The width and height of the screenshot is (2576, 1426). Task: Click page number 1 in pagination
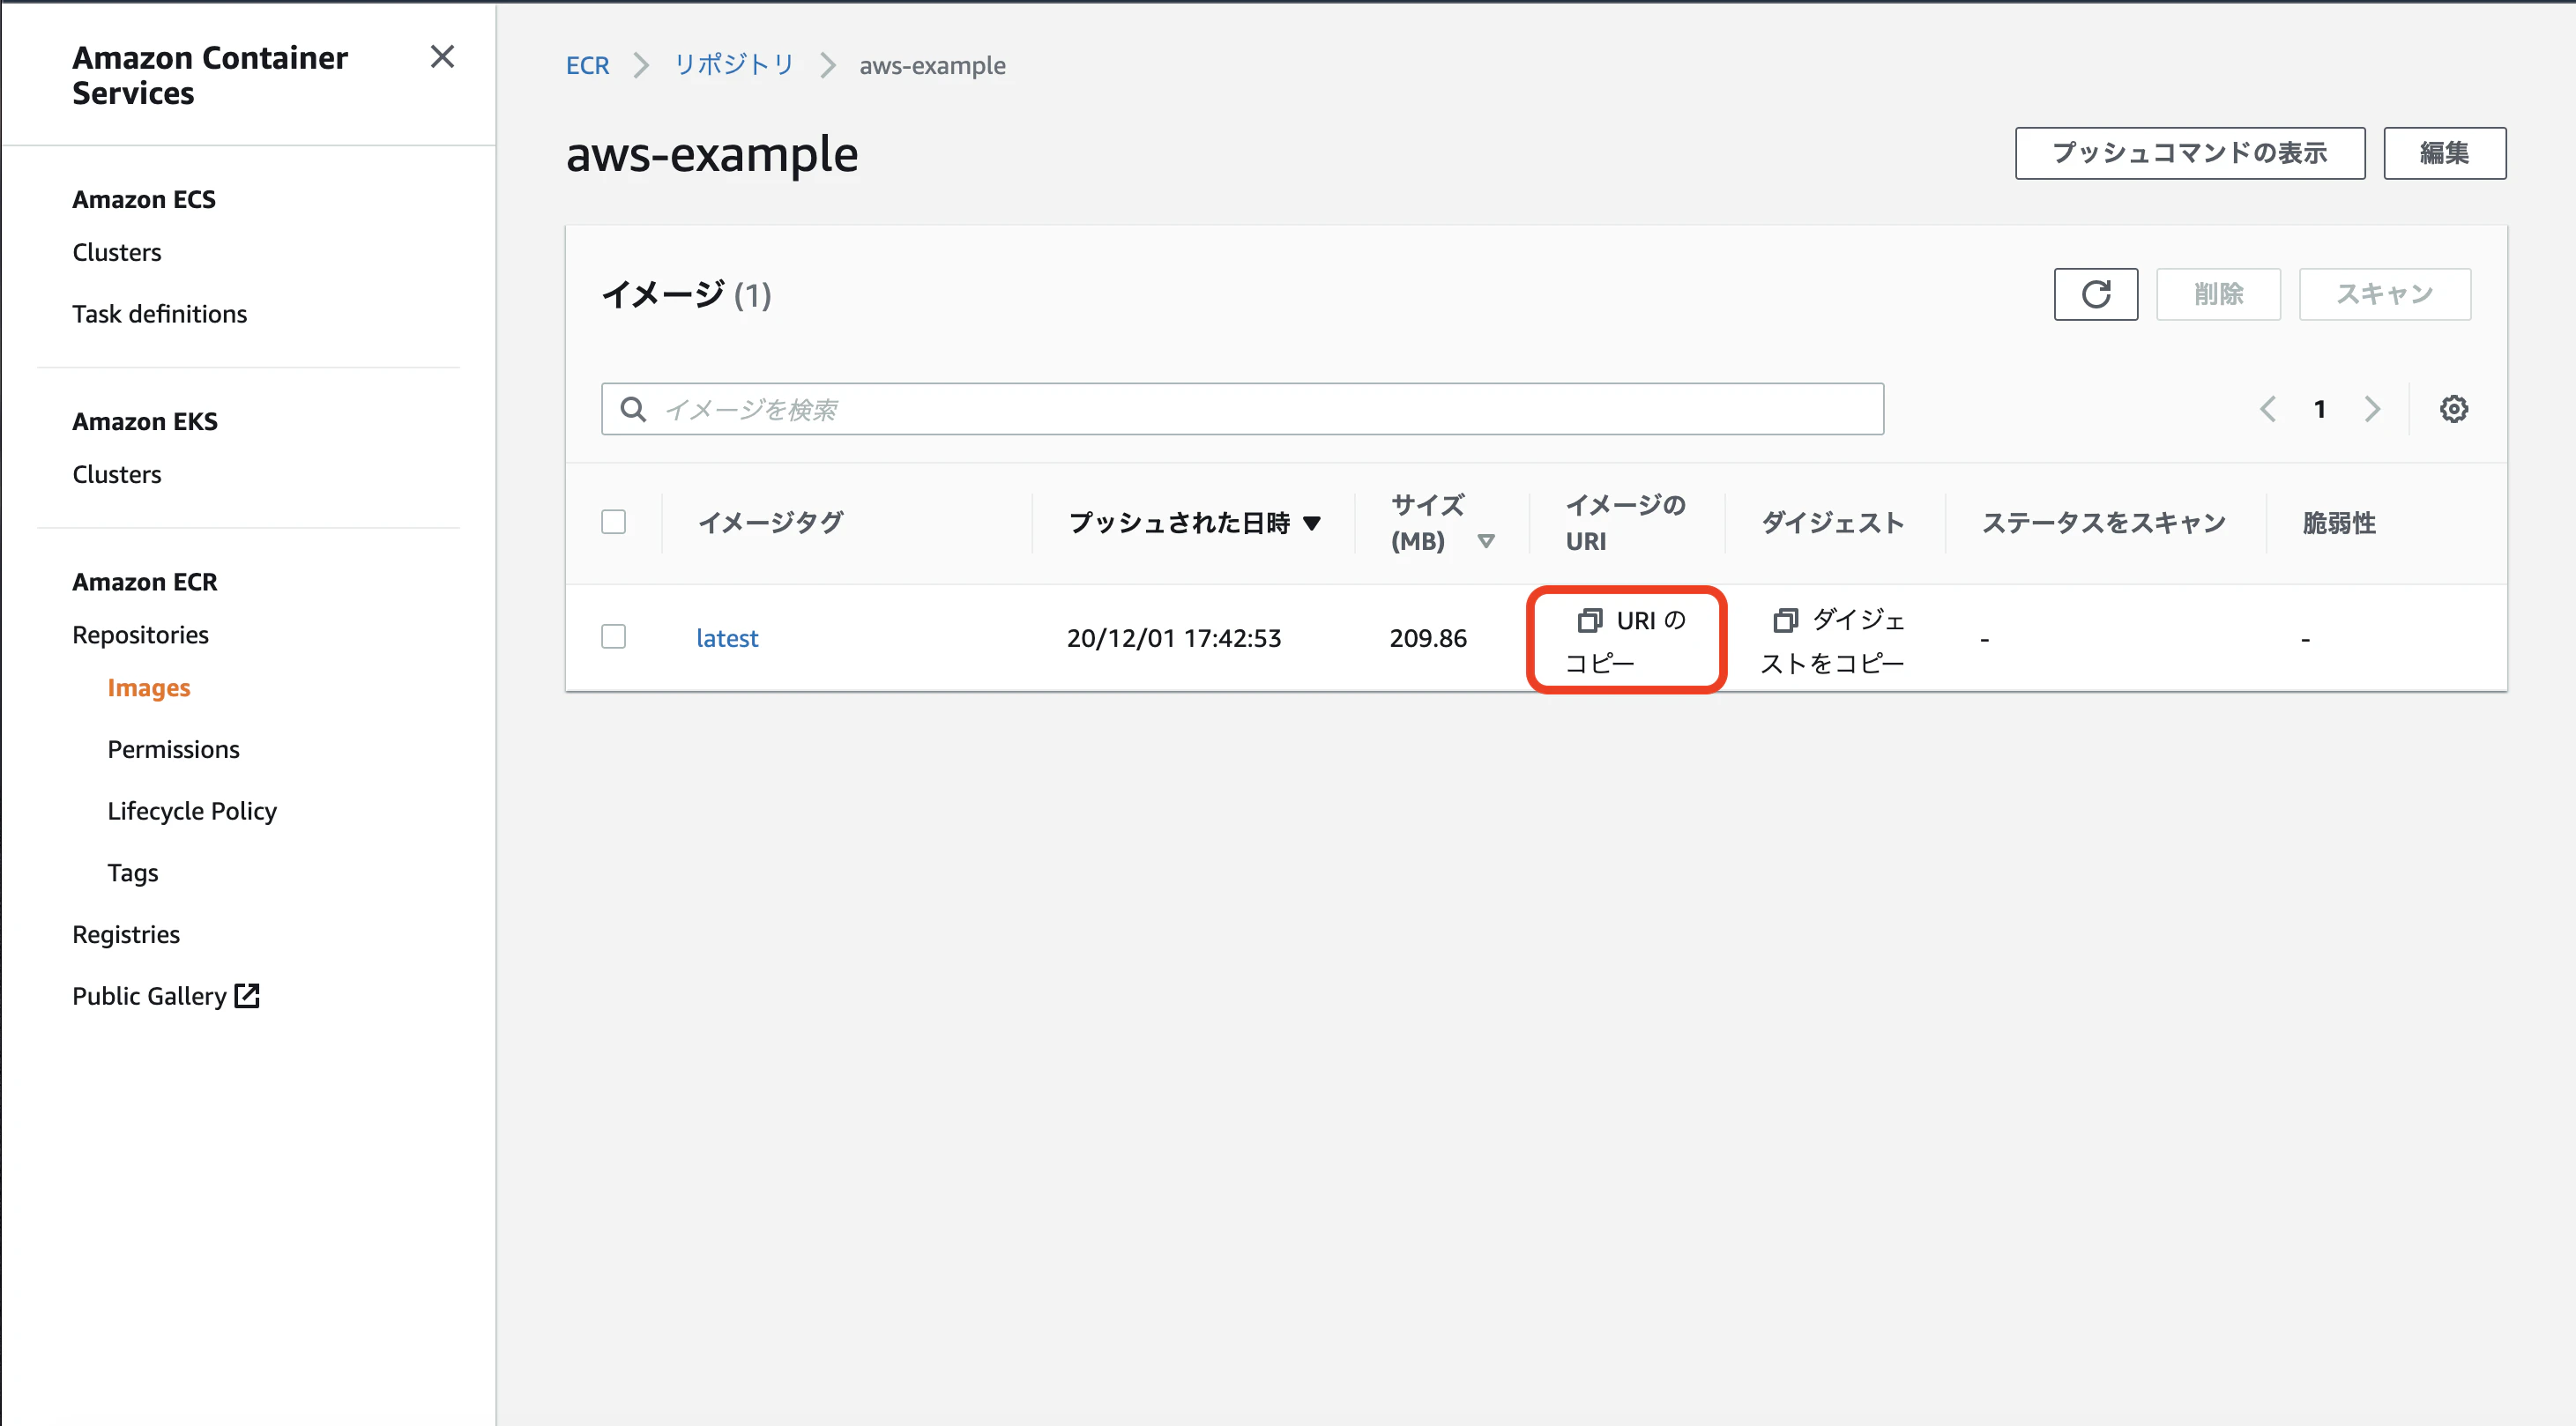2320,409
